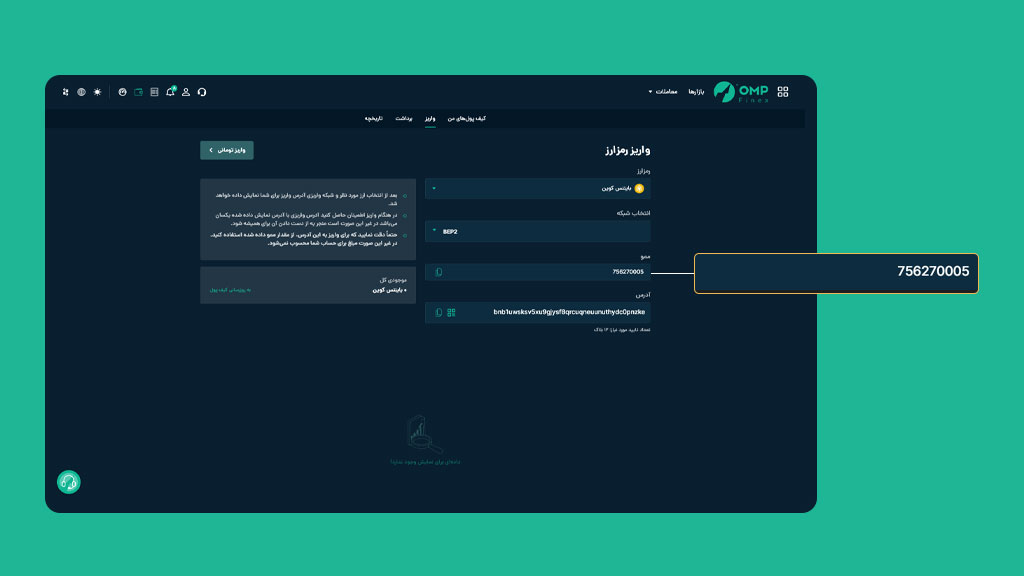1024x576 pixels.
Task: Open the تاریخچه history tab
Action: [x=374, y=119]
